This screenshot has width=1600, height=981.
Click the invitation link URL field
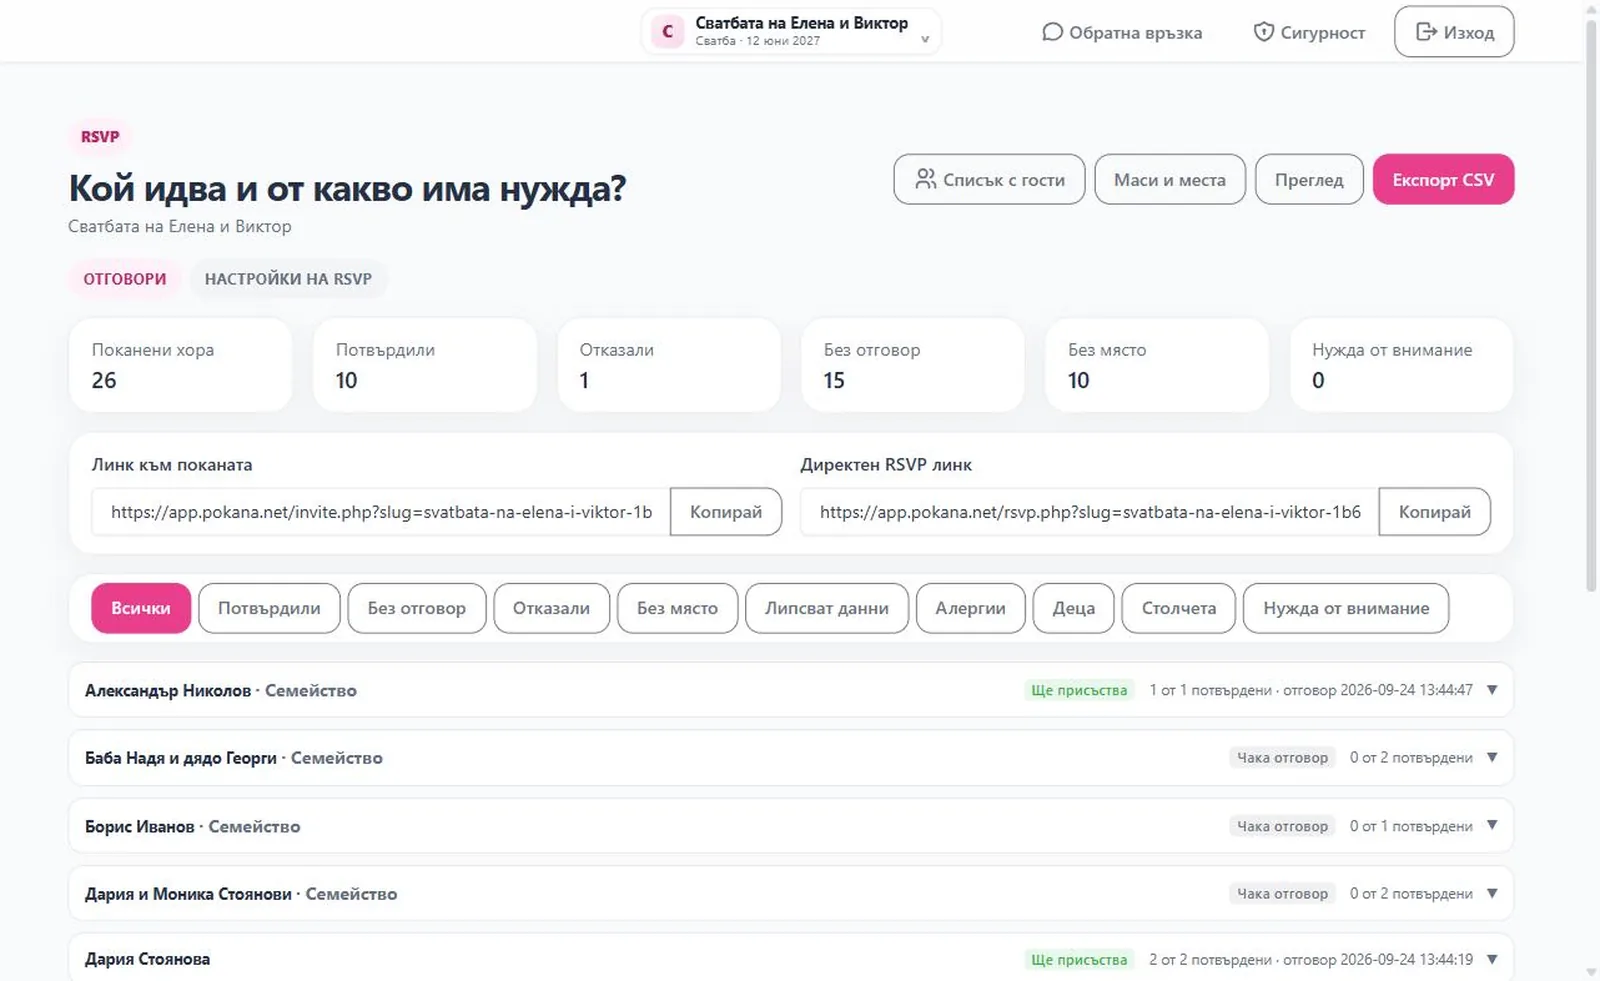tap(381, 512)
